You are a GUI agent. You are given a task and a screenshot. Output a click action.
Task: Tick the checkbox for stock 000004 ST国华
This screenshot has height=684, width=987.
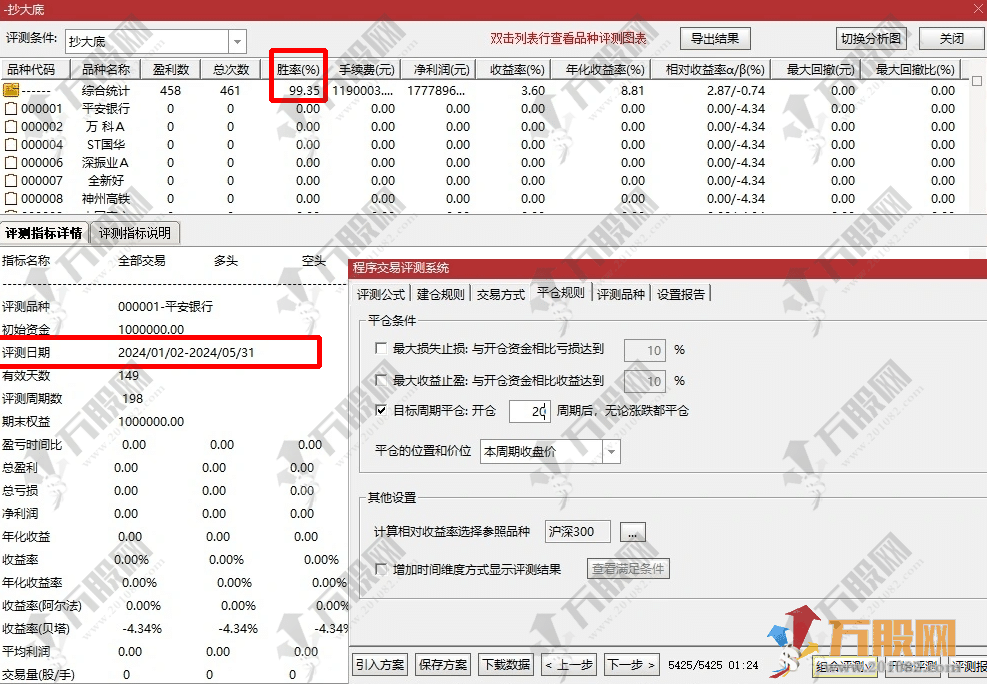[11, 145]
